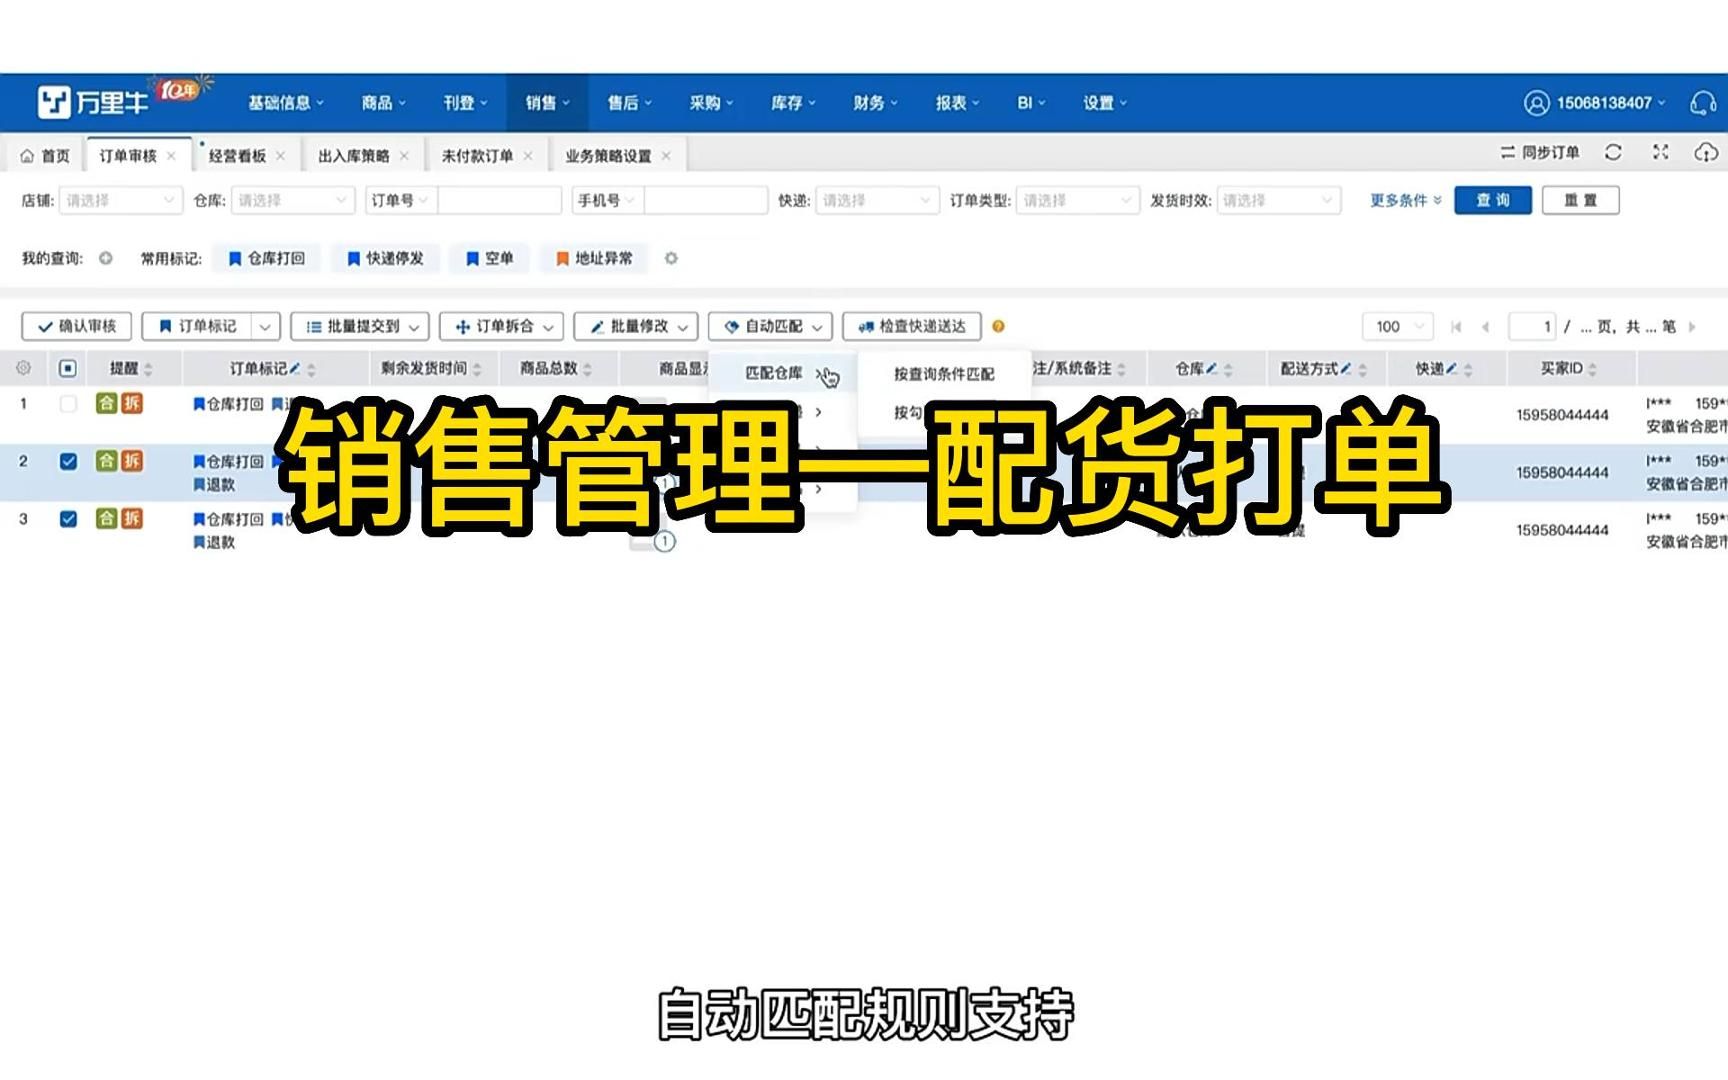The width and height of the screenshot is (1728, 1080).
Task: Click the page number input box
Action: pyautogui.click(x=1532, y=327)
